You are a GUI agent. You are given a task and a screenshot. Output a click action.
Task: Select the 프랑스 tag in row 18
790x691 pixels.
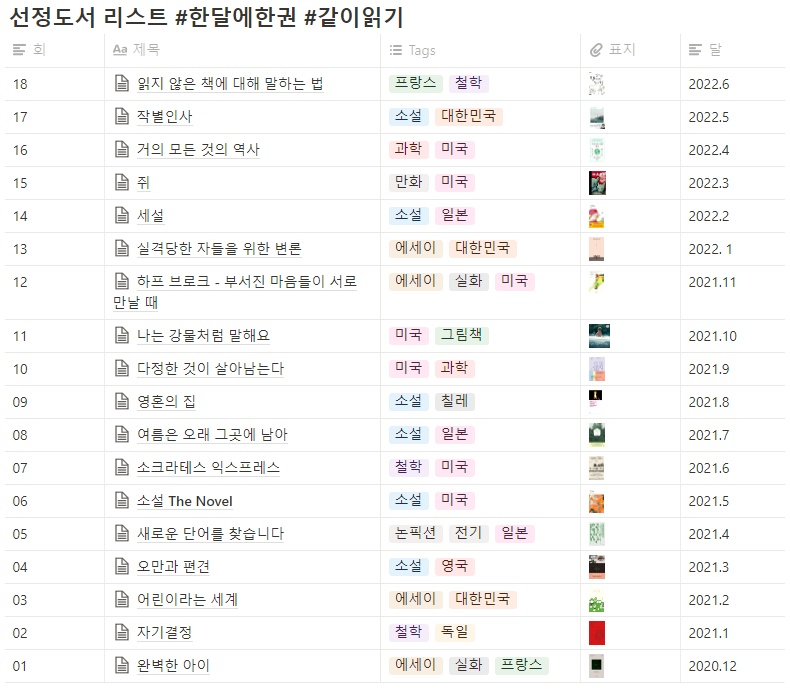pyautogui.click(x=416, y=83)
